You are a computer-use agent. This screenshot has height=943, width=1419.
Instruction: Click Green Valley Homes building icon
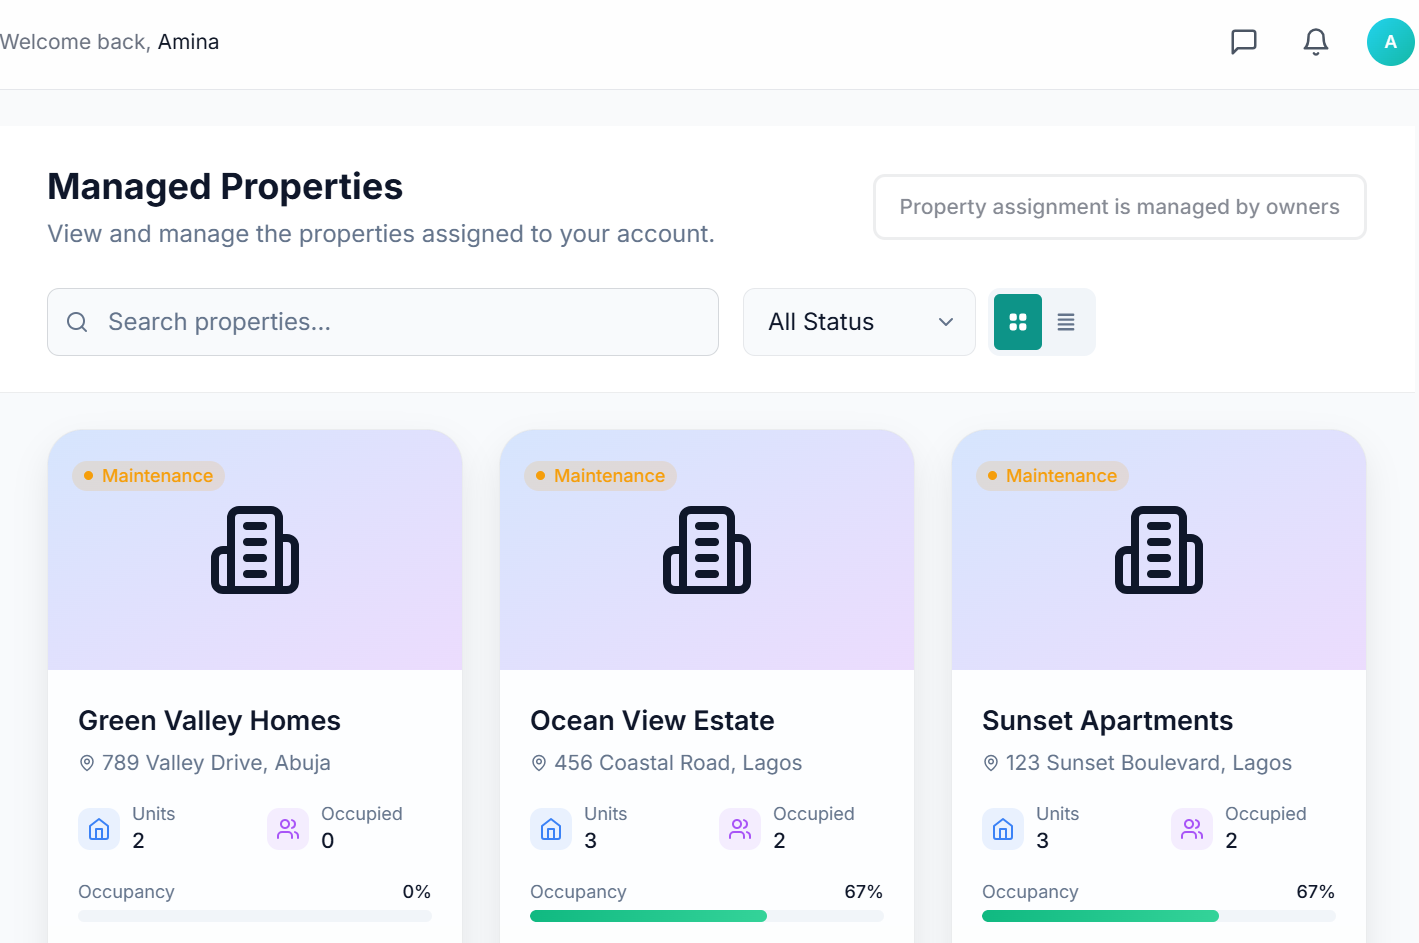point(255,550)
